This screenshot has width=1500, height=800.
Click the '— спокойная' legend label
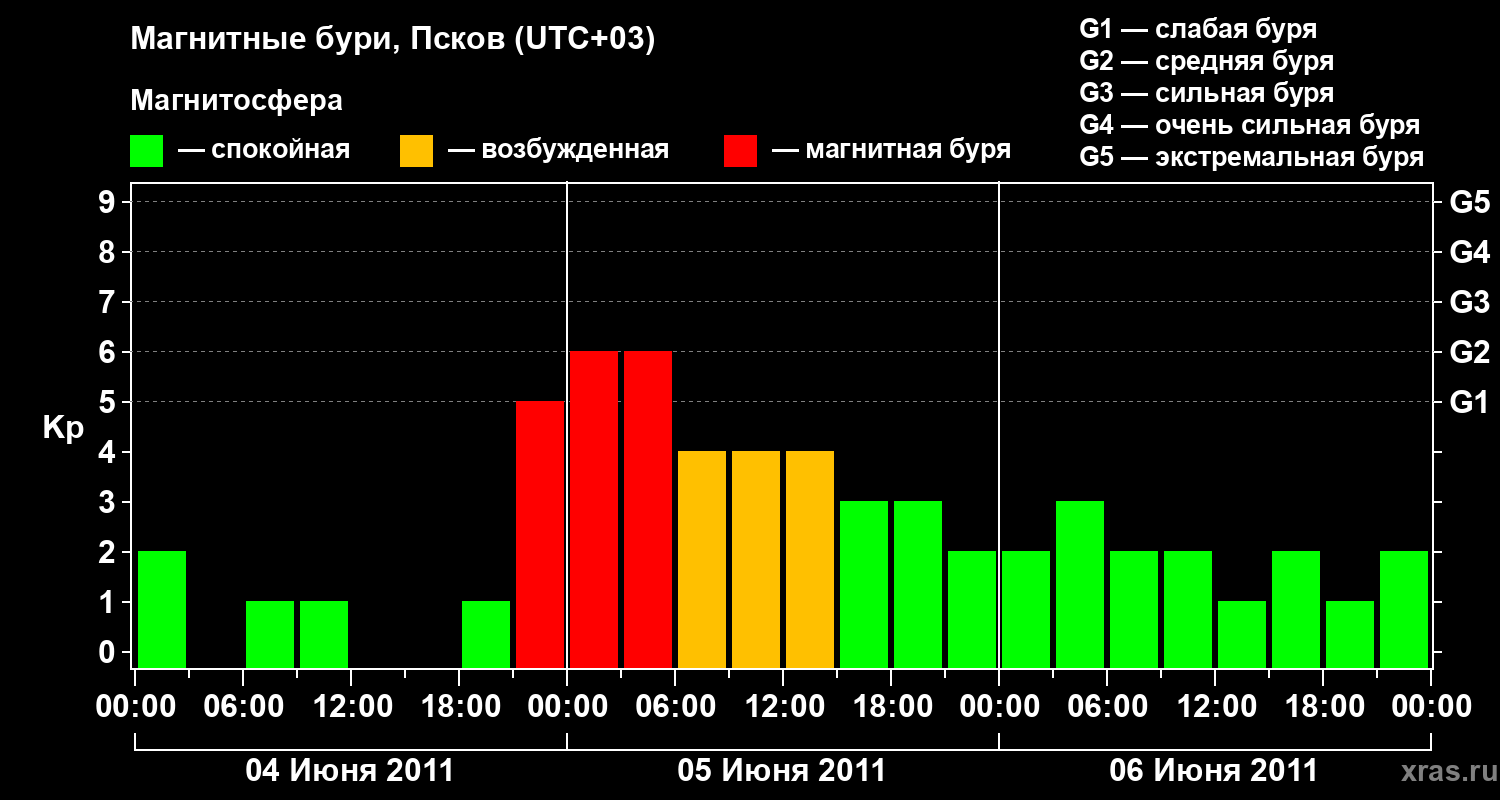[264, 150]
